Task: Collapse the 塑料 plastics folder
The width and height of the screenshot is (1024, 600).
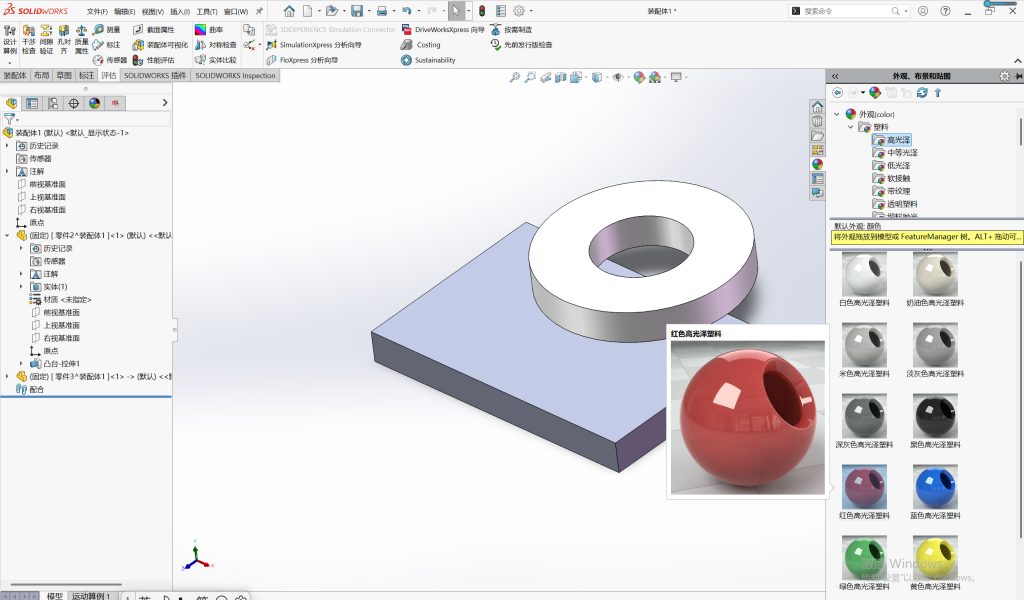Action: pos(850,127)
